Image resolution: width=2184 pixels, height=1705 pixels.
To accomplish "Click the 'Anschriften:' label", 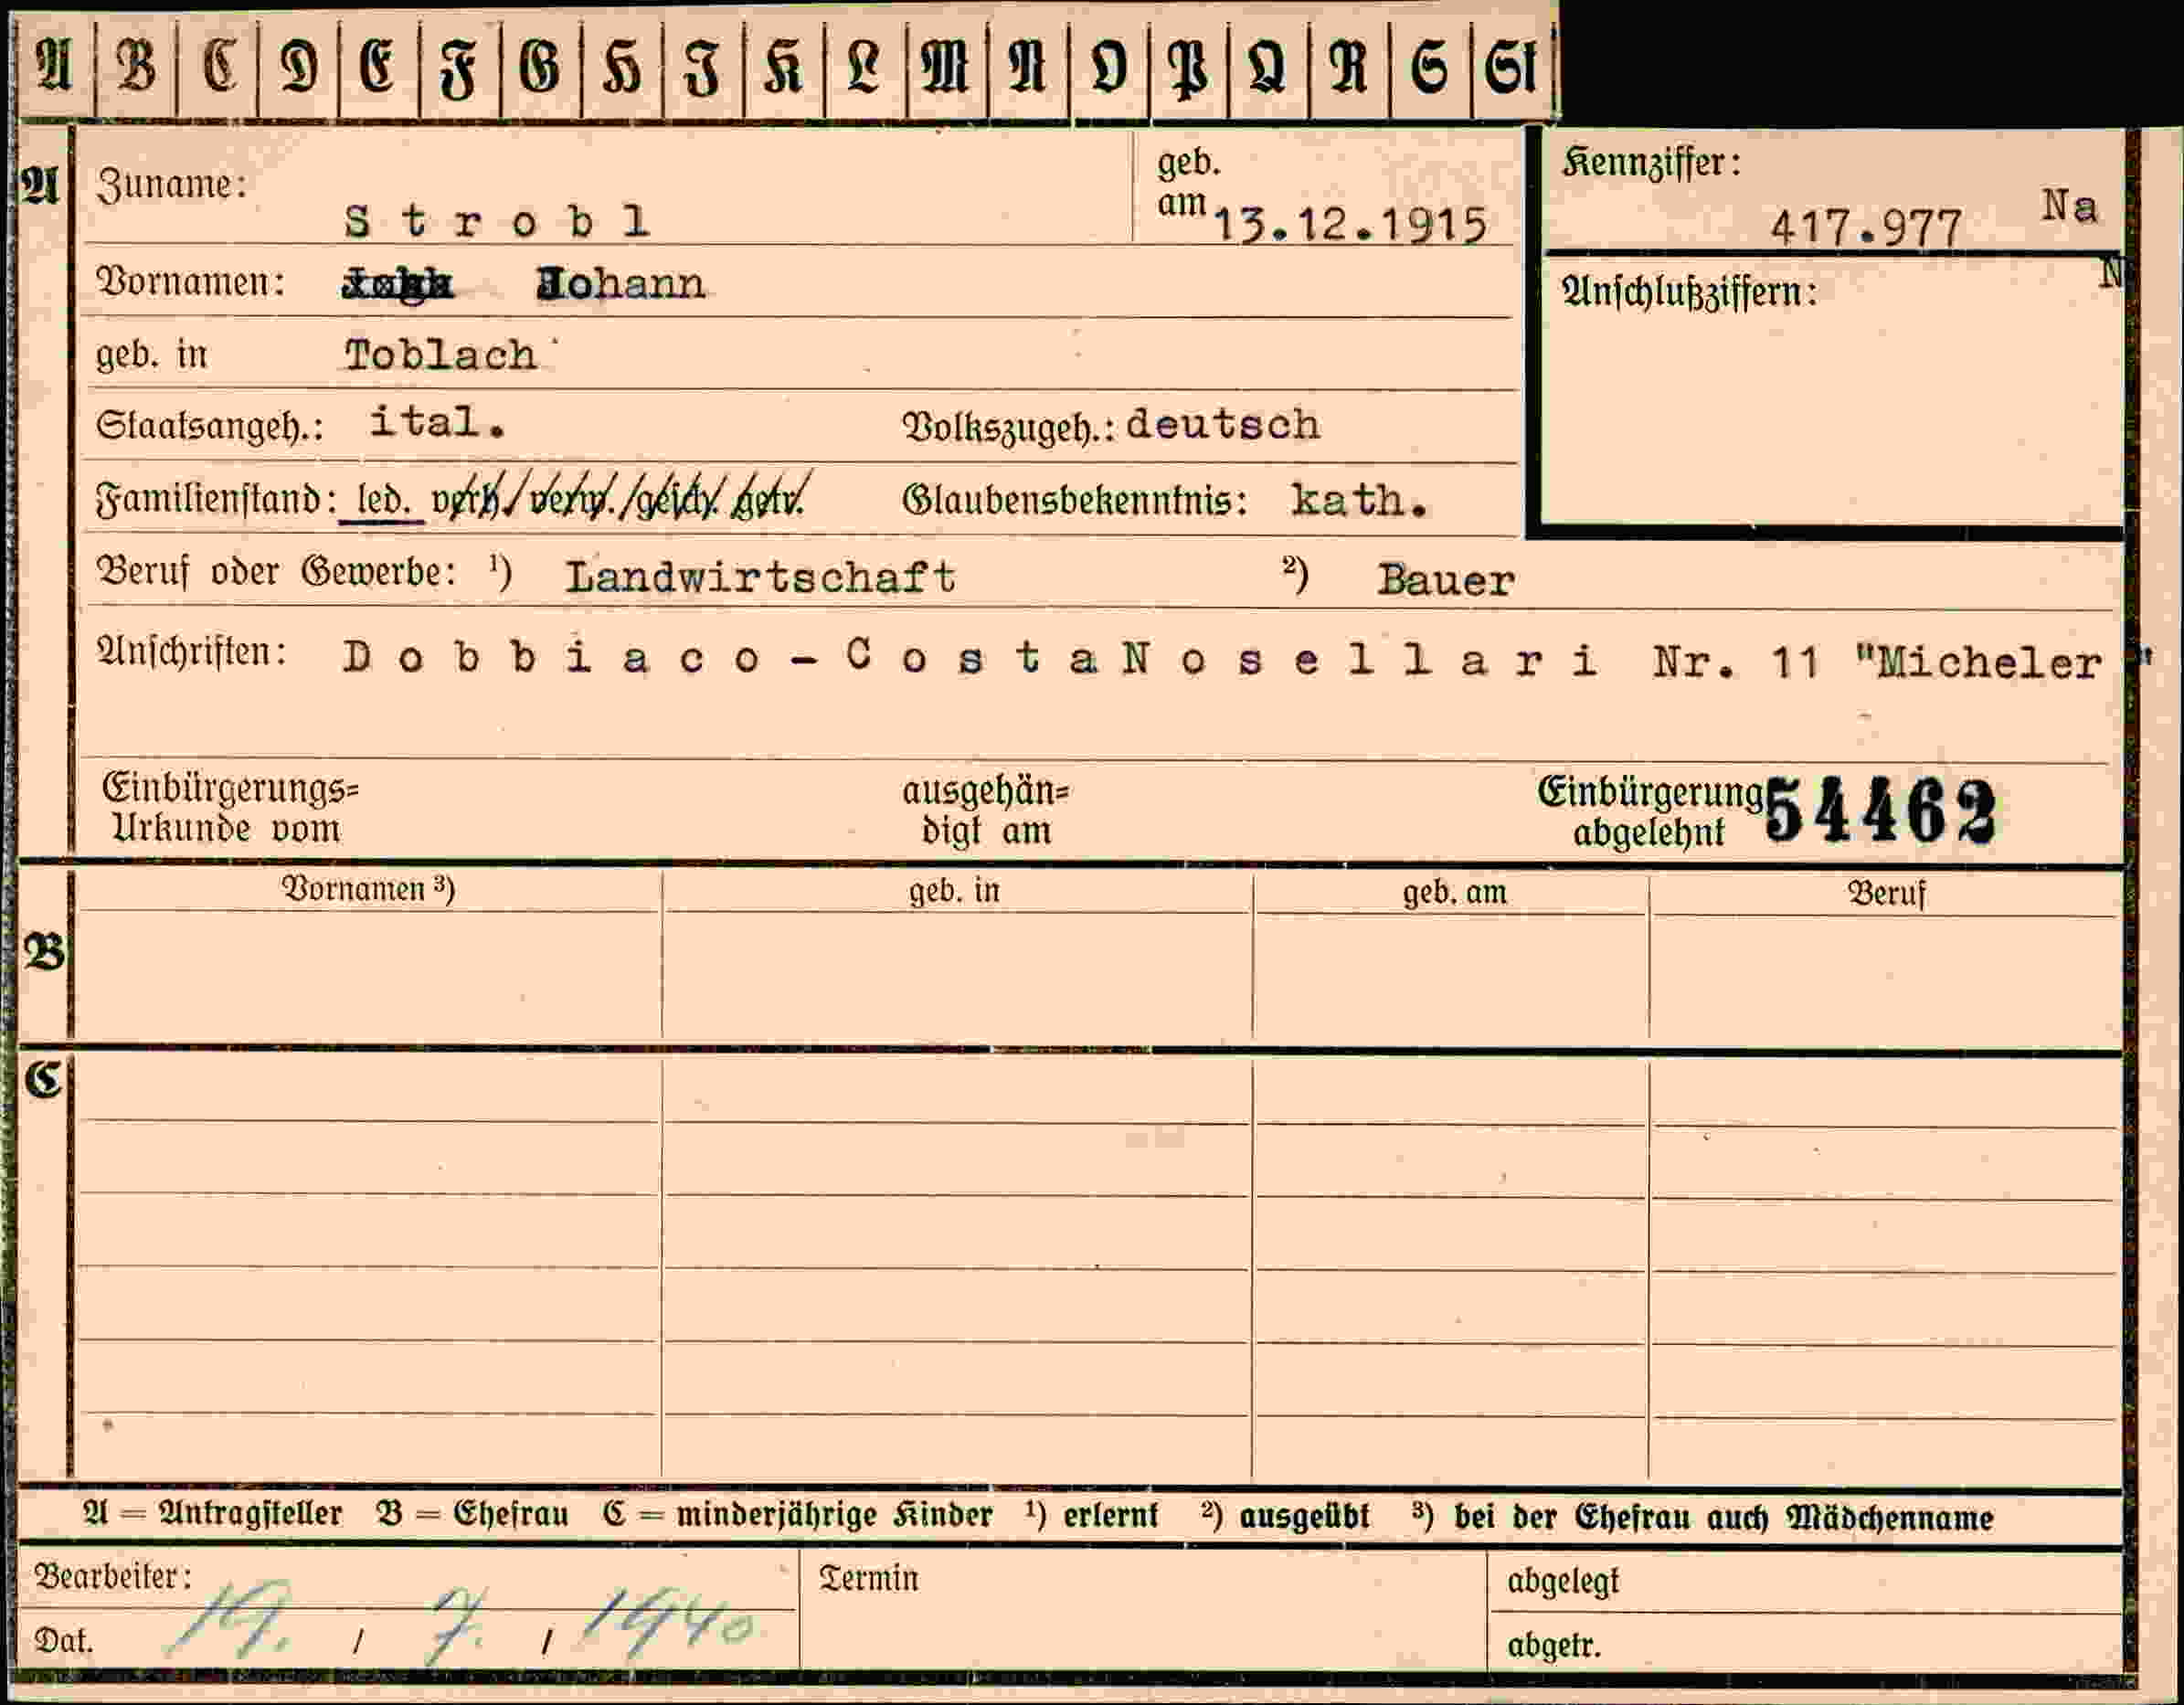I will (191, 652).
